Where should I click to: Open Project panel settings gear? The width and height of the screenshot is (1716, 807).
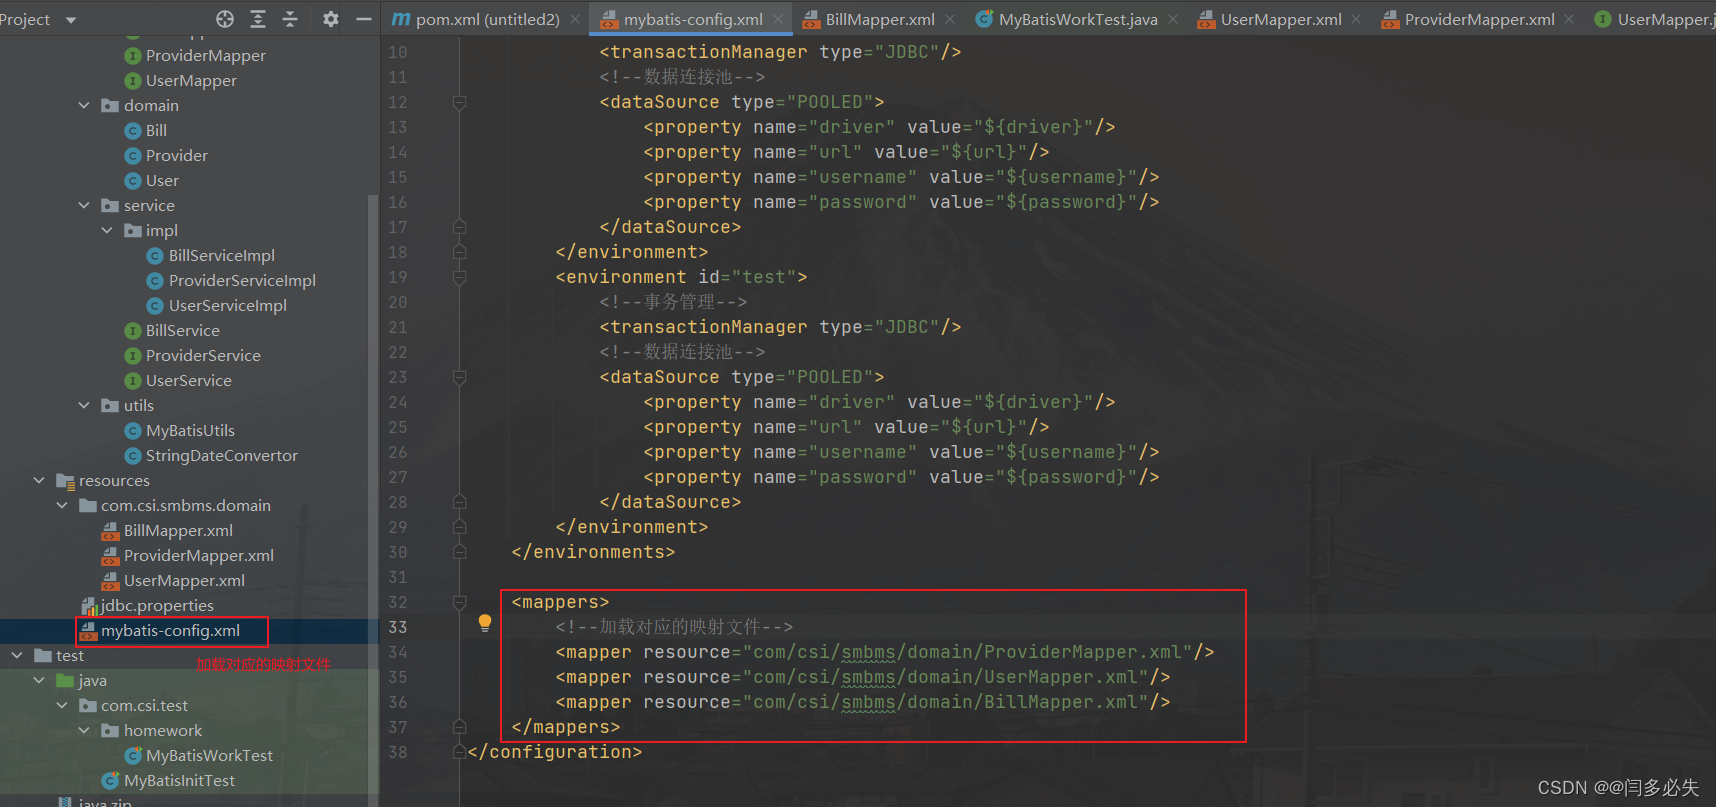(331, 19)
